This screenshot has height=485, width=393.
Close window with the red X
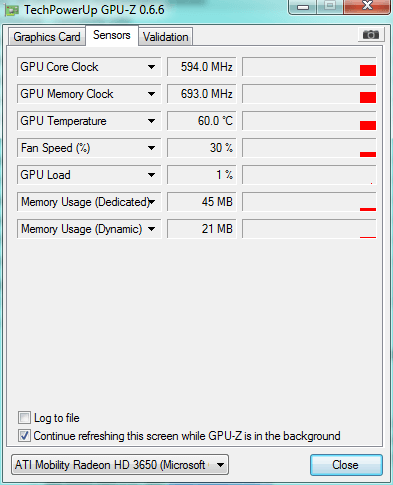pyautogui.click(x=367, y=7)
